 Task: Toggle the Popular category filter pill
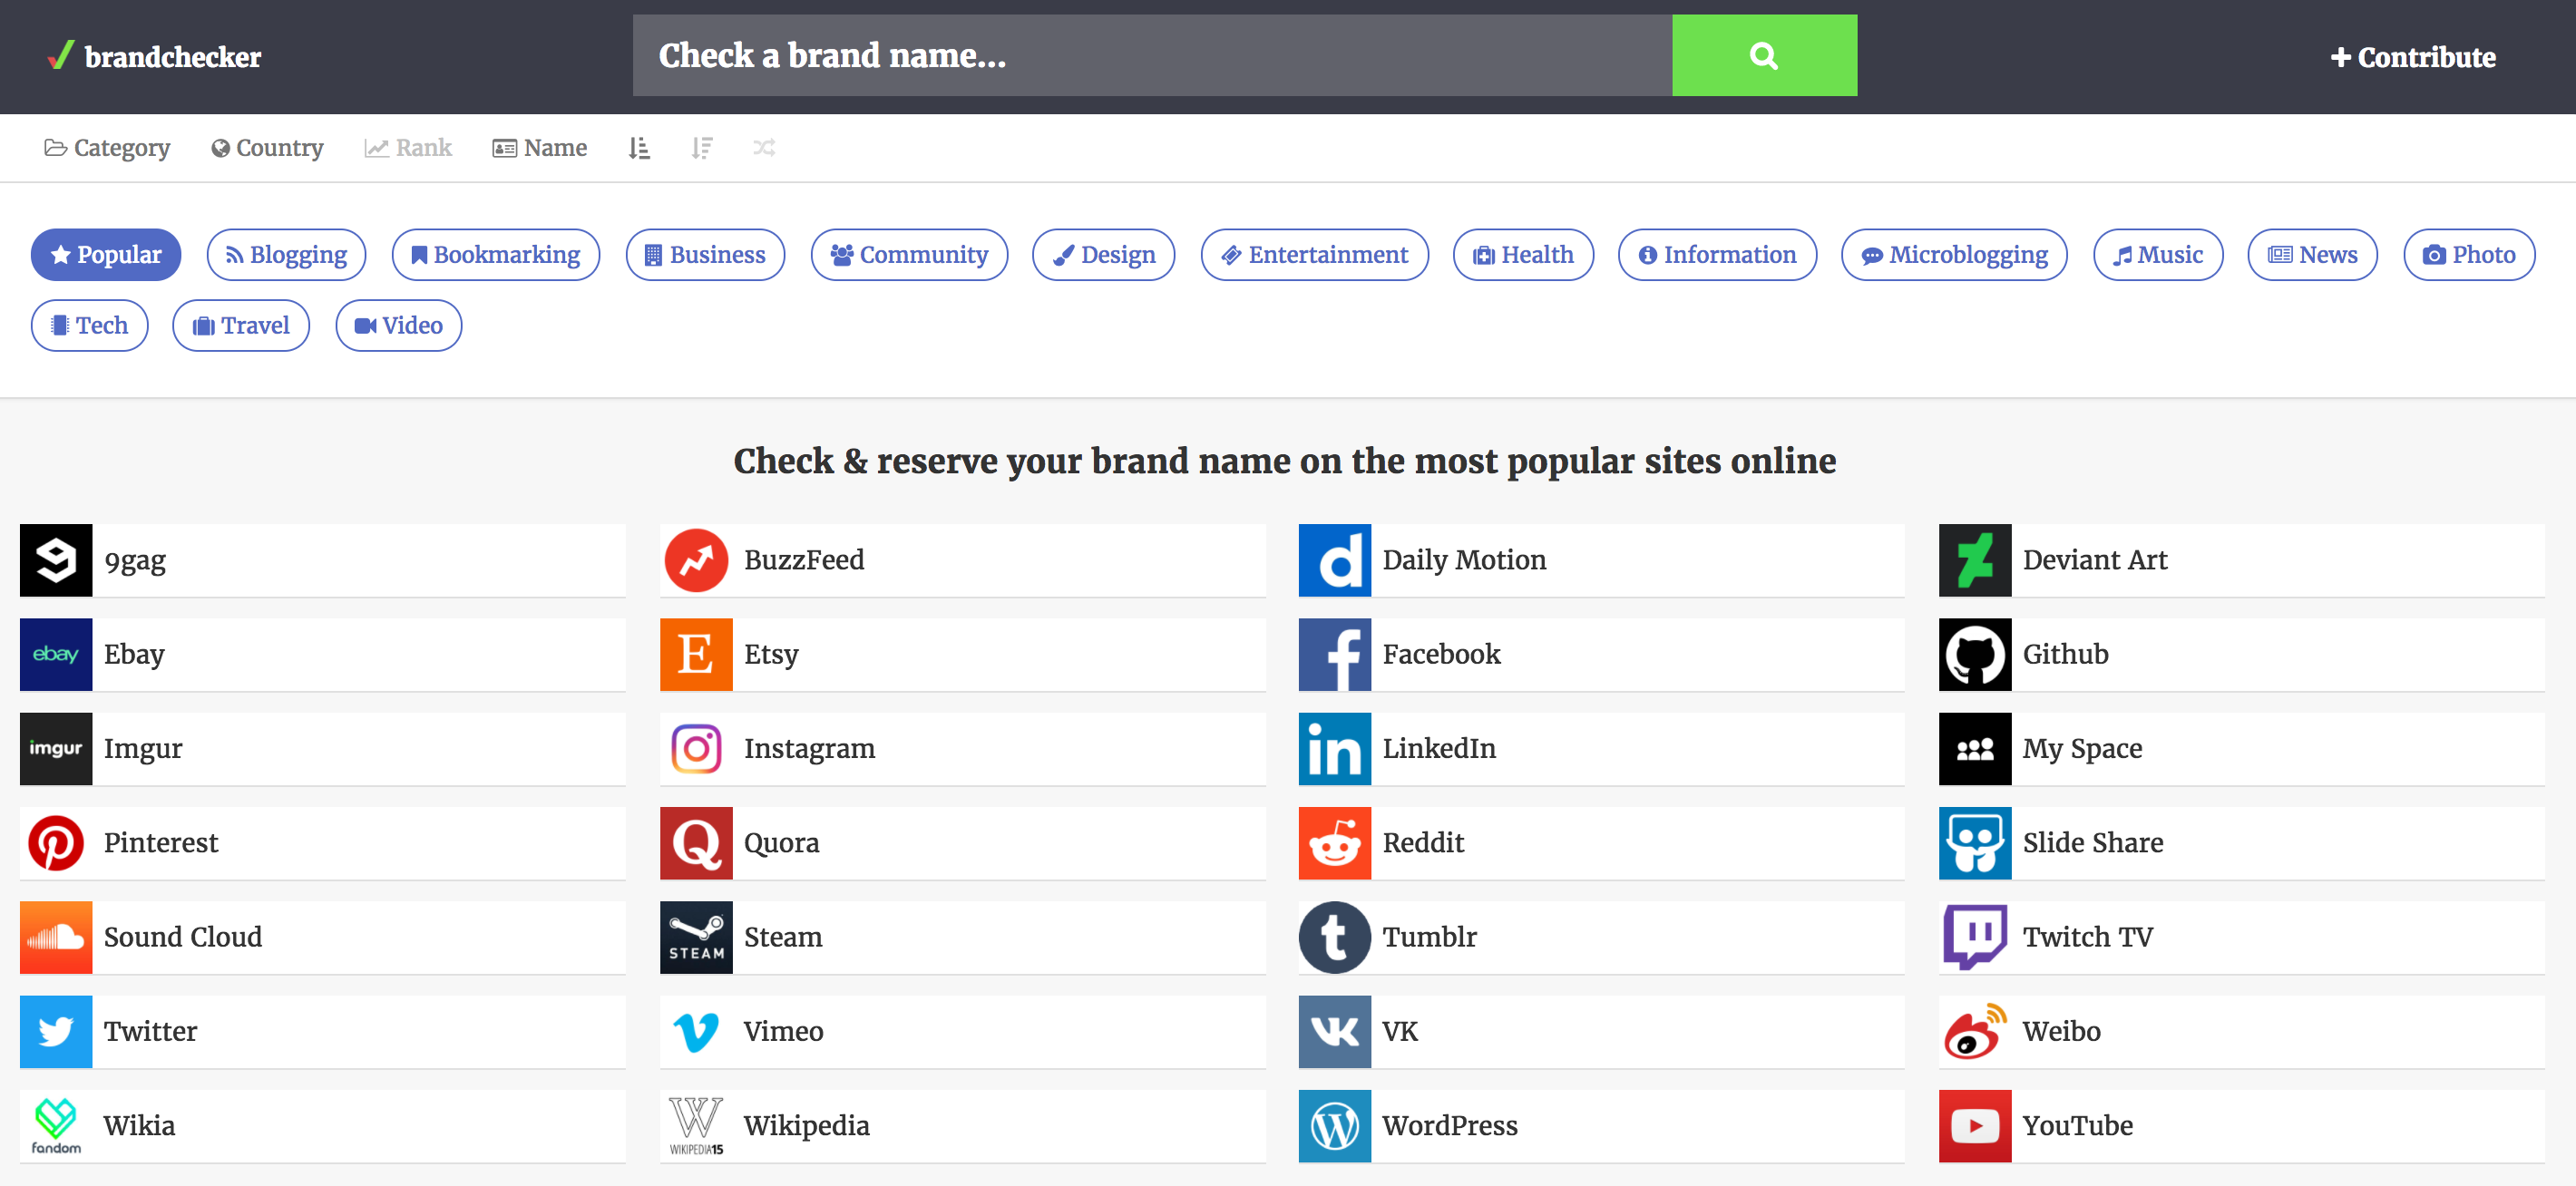tap(106, 255)
